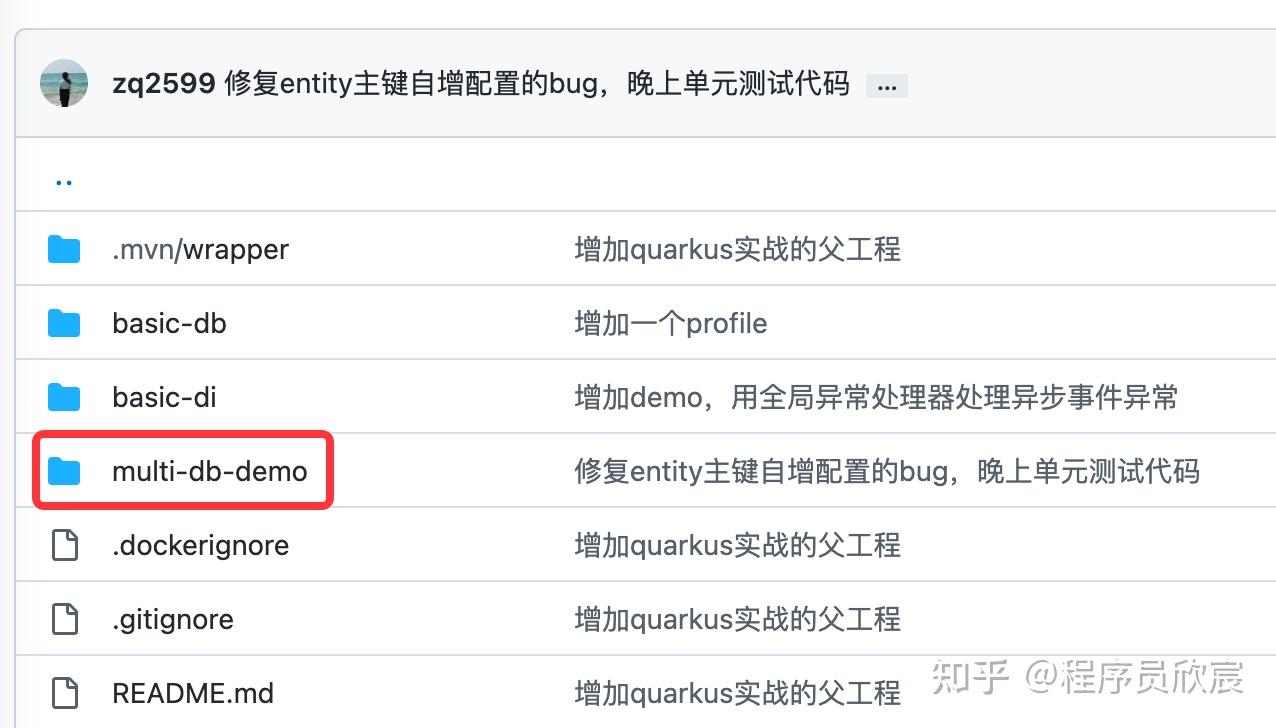This screenshot has height=728, width=1276.
Task: Click the .dockerignore file icon
Action: [64, 545]
